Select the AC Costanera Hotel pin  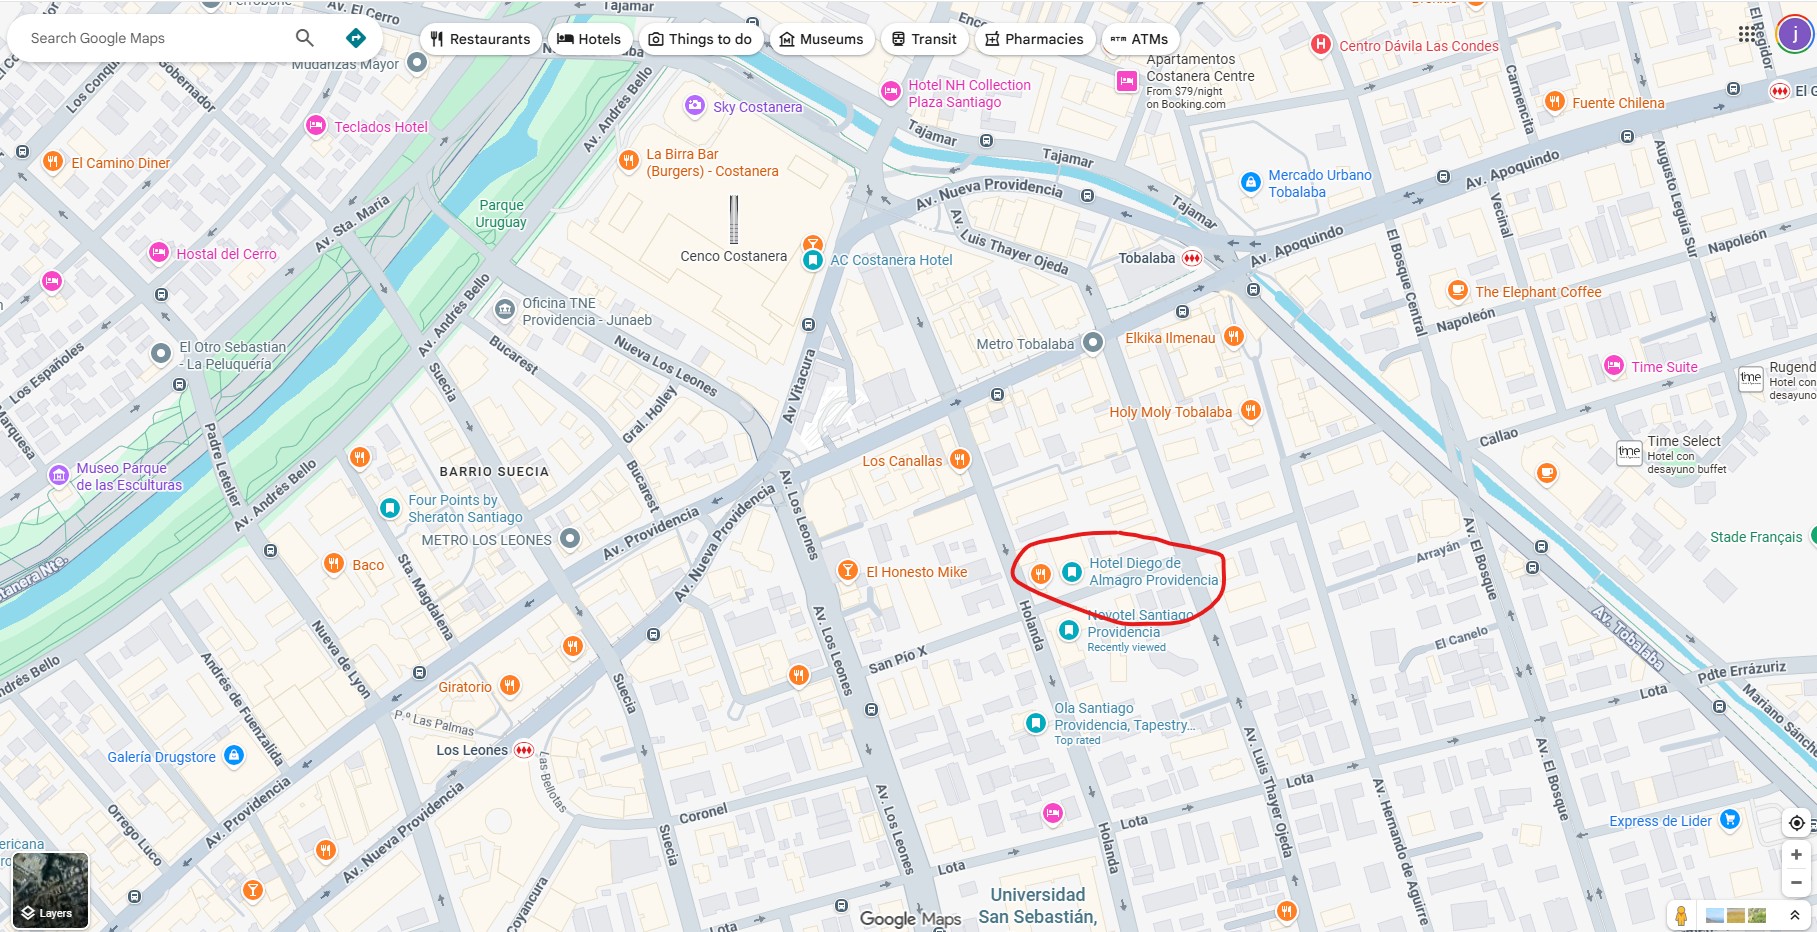pyautogui.click(x=813, y=260)
